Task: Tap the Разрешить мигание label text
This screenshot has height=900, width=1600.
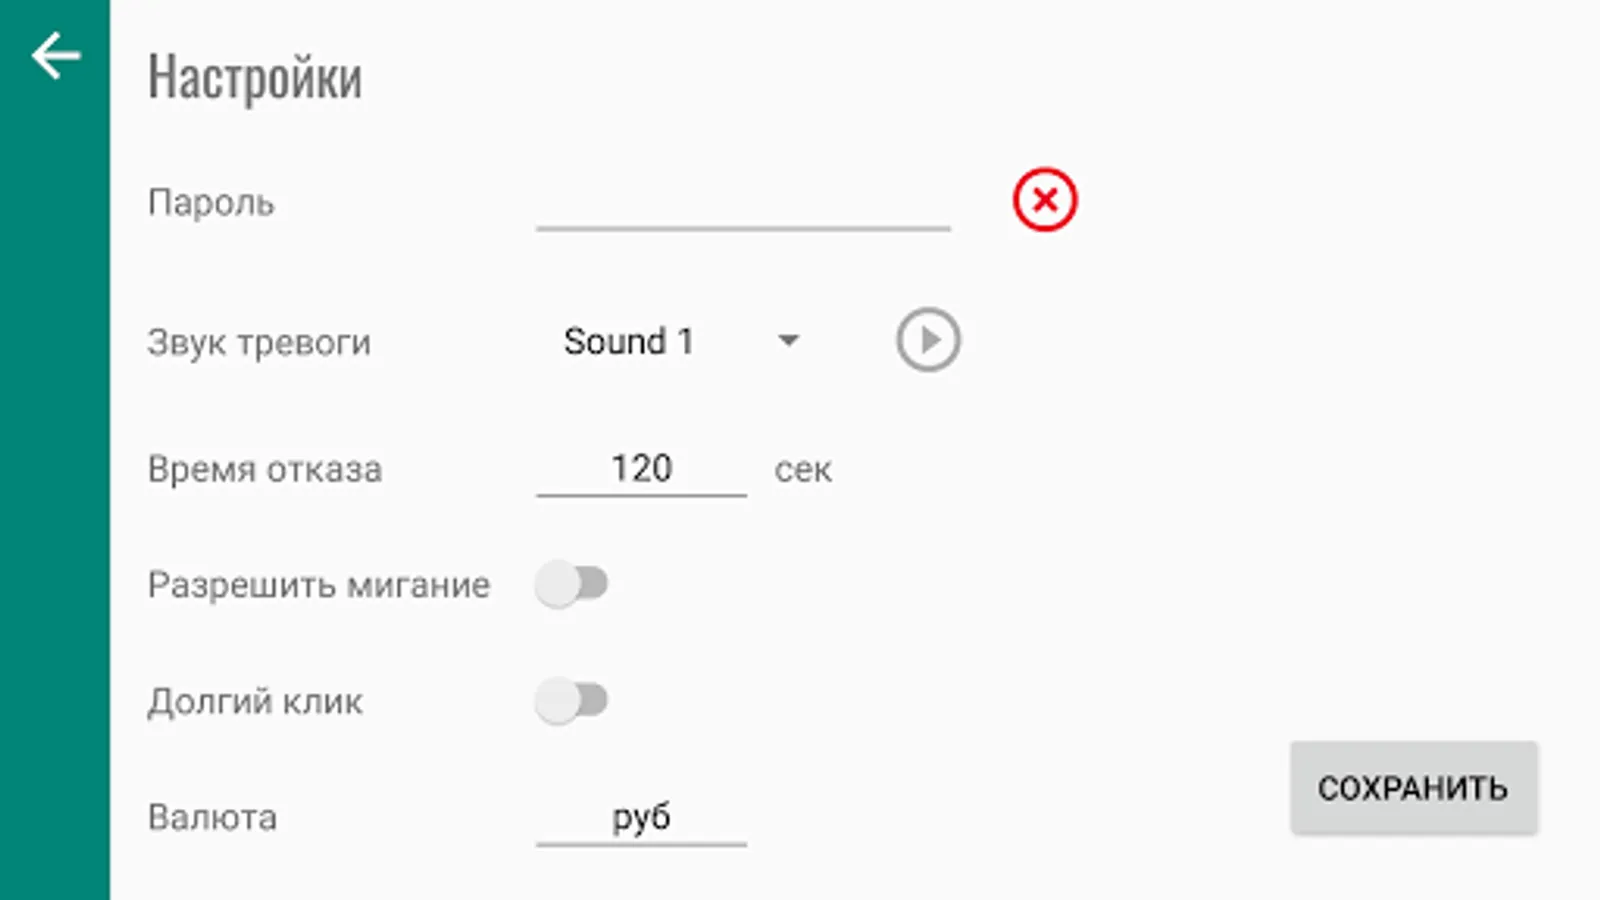Action: (x=319, y=585)
